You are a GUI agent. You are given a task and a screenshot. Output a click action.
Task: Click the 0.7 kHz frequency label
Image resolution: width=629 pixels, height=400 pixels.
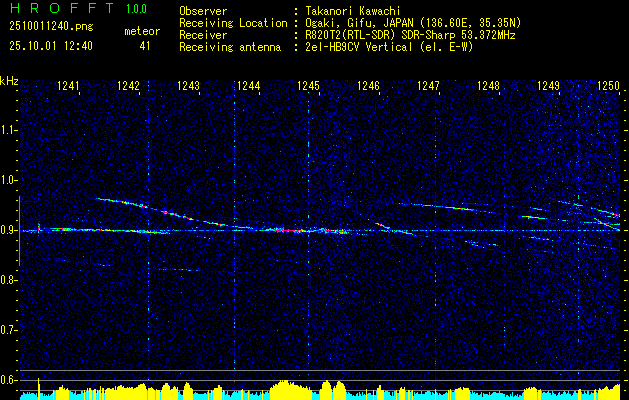pyautogui.click(x=8, y=330)
